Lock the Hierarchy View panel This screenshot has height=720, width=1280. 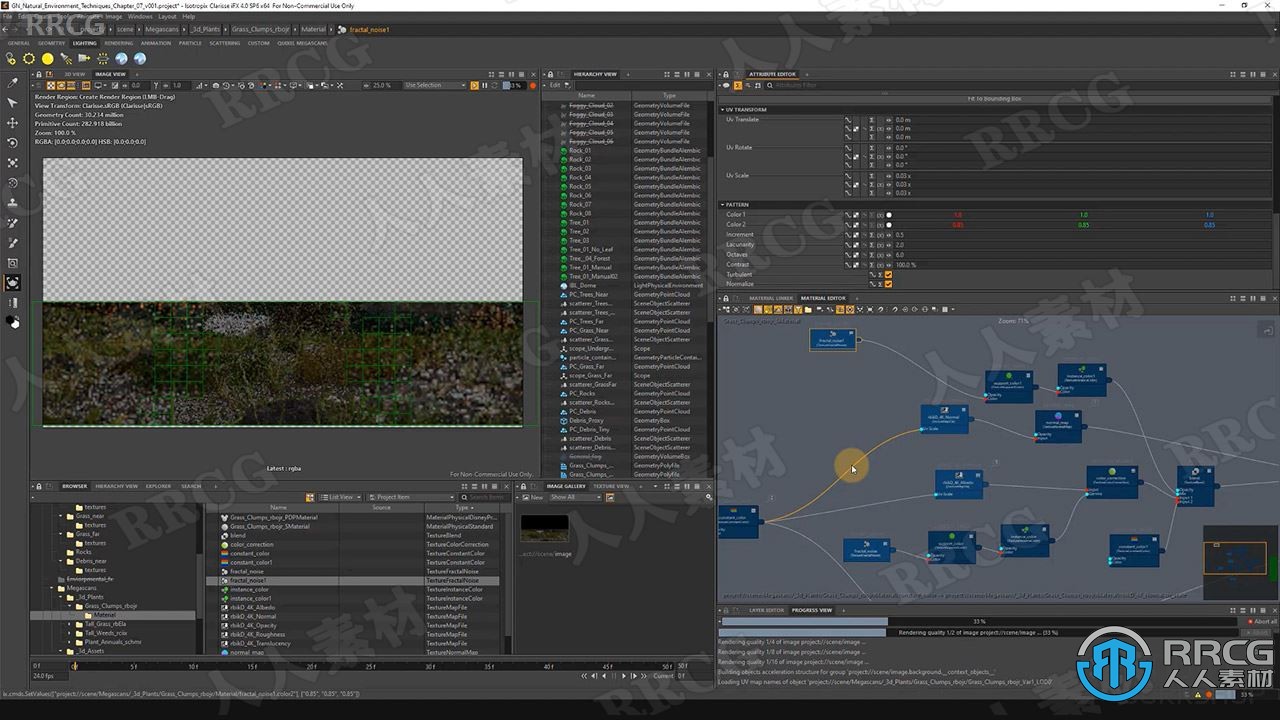549,74
